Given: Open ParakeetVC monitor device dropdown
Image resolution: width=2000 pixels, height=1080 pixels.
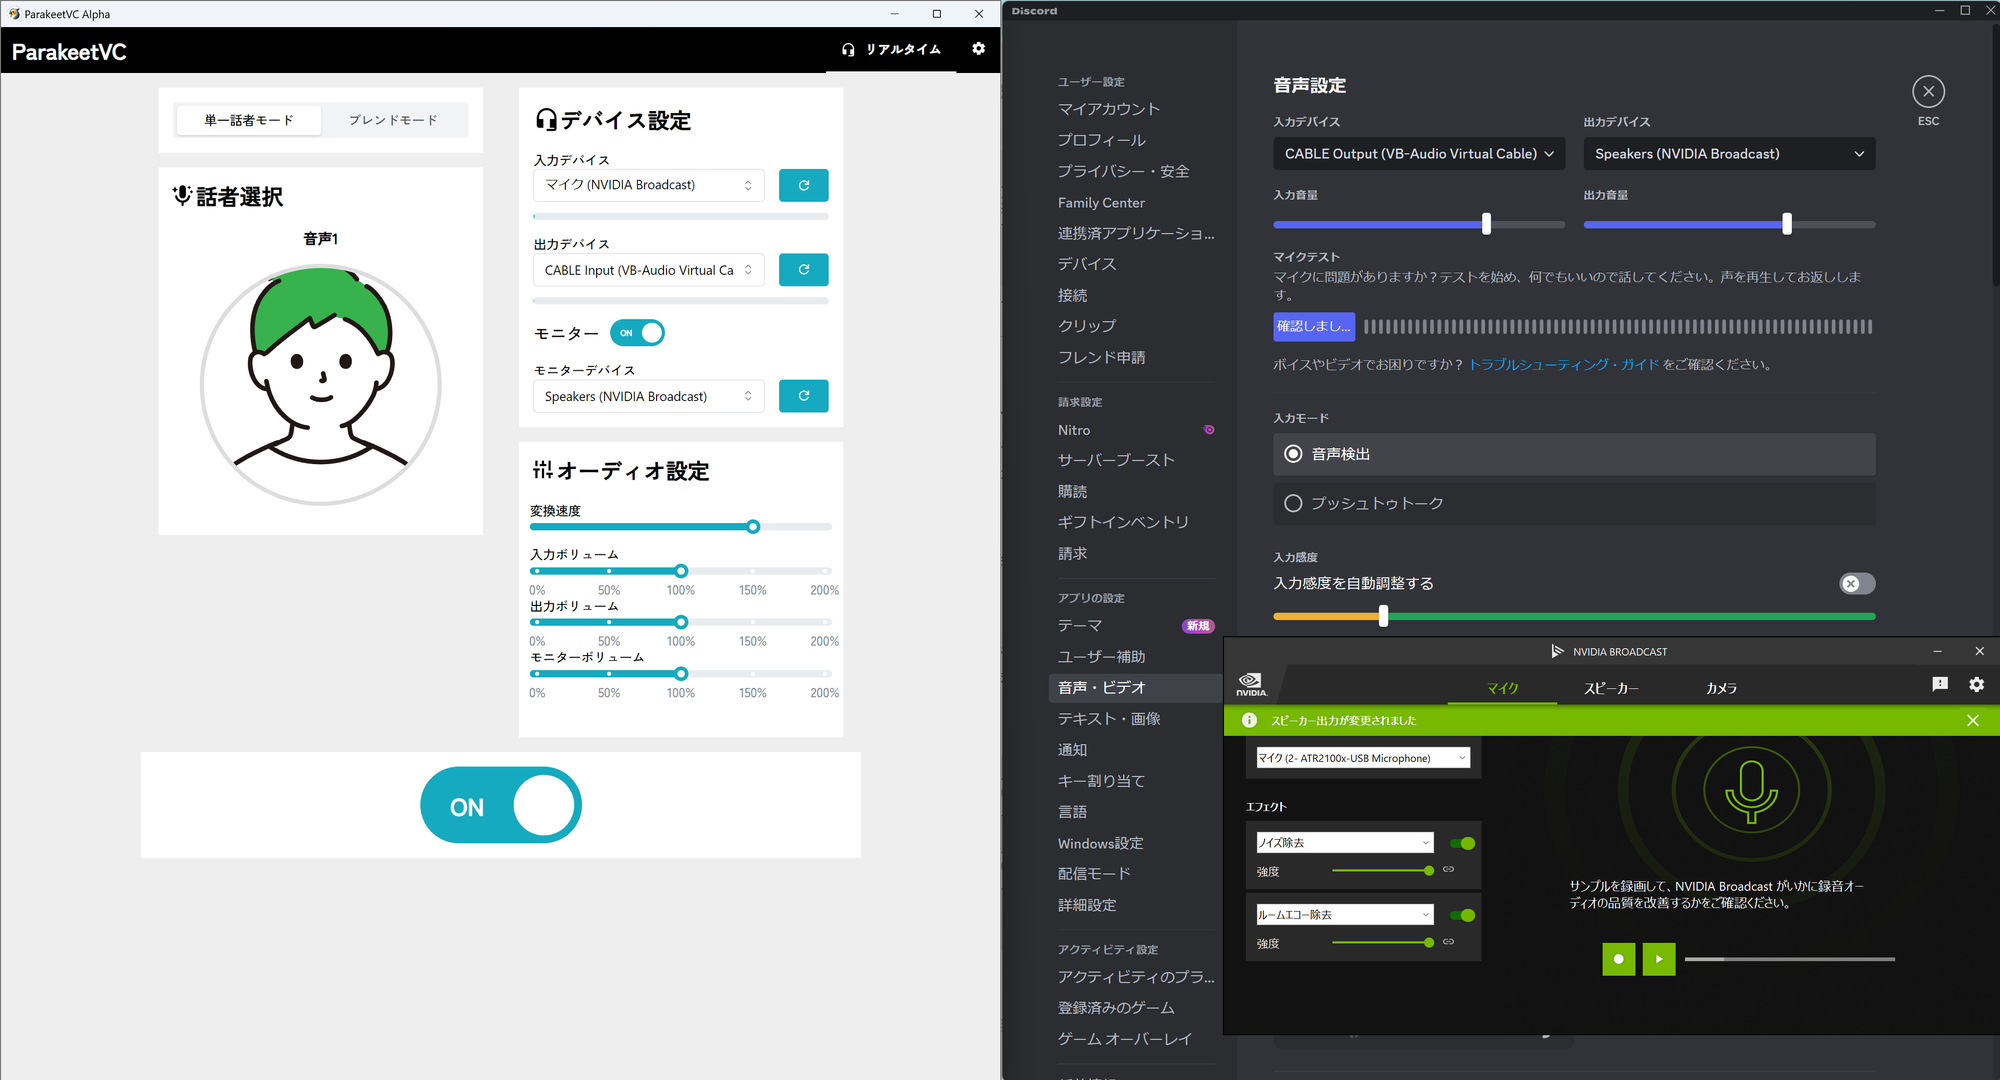Looking at the screenshot, I should coord(648,396).
